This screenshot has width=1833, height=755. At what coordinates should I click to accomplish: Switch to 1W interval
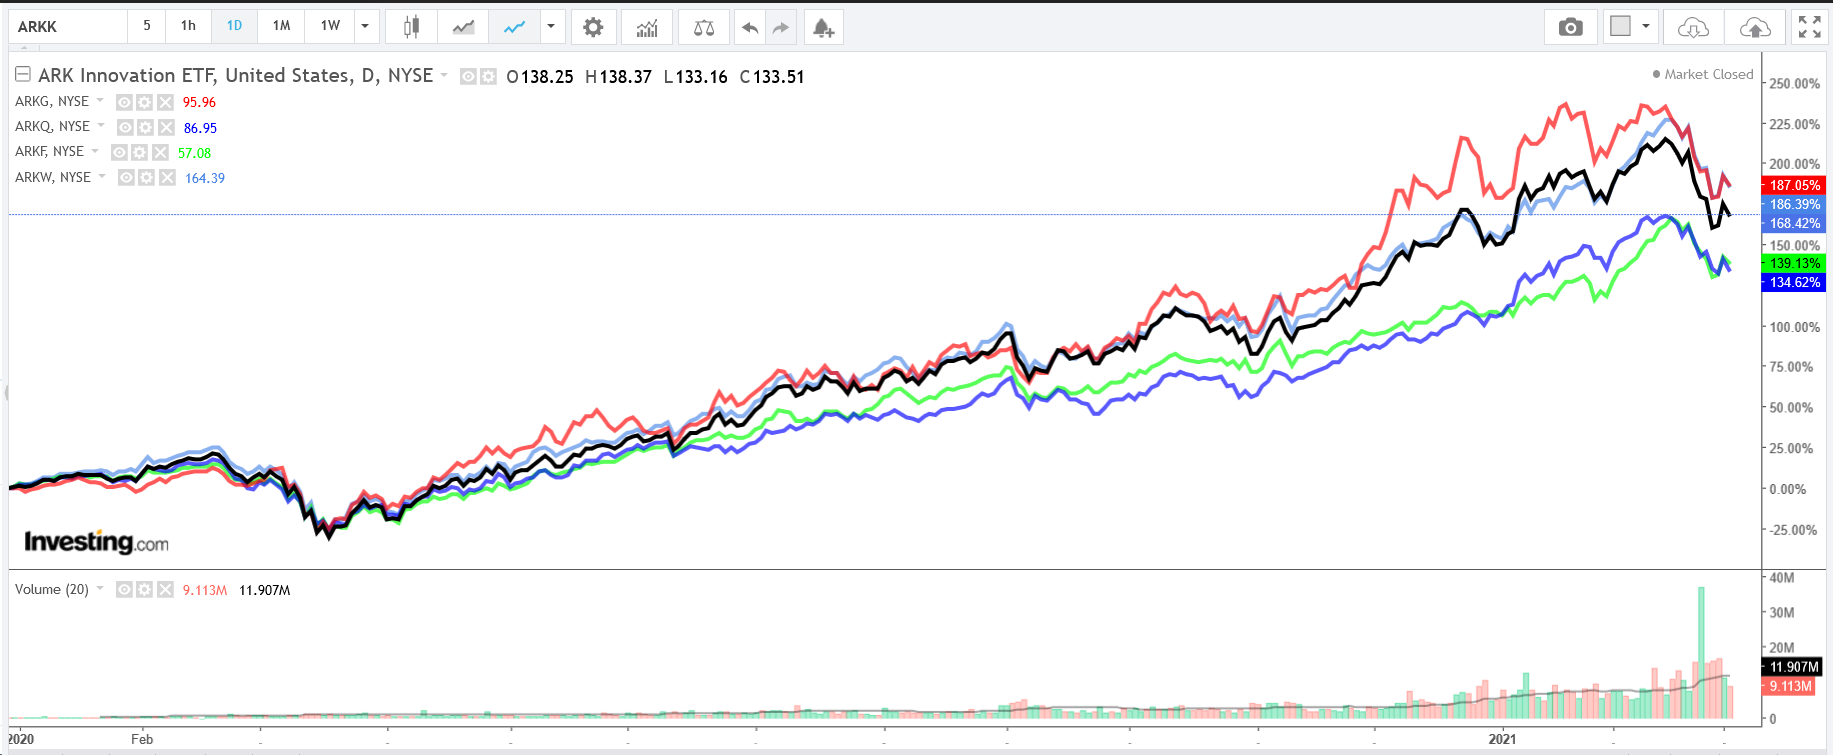coord(330,26)
